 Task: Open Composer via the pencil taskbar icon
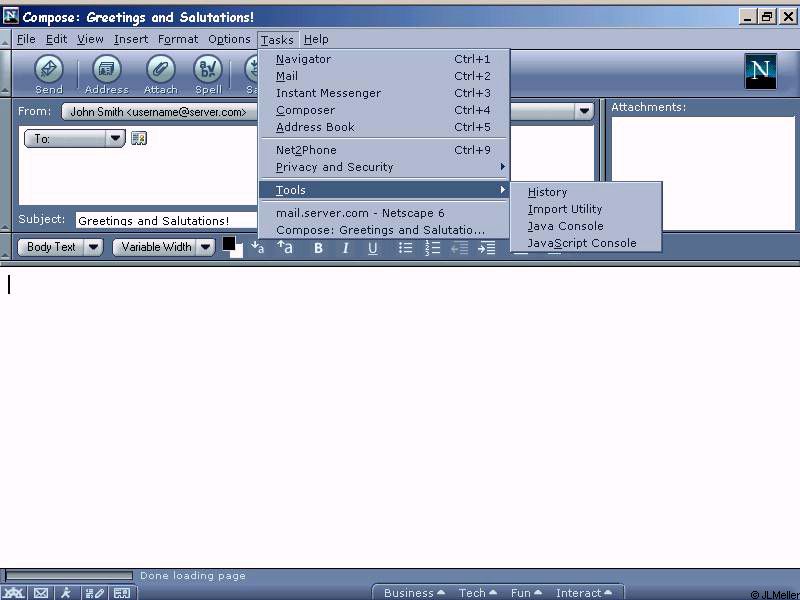click(x=94, y=593)
